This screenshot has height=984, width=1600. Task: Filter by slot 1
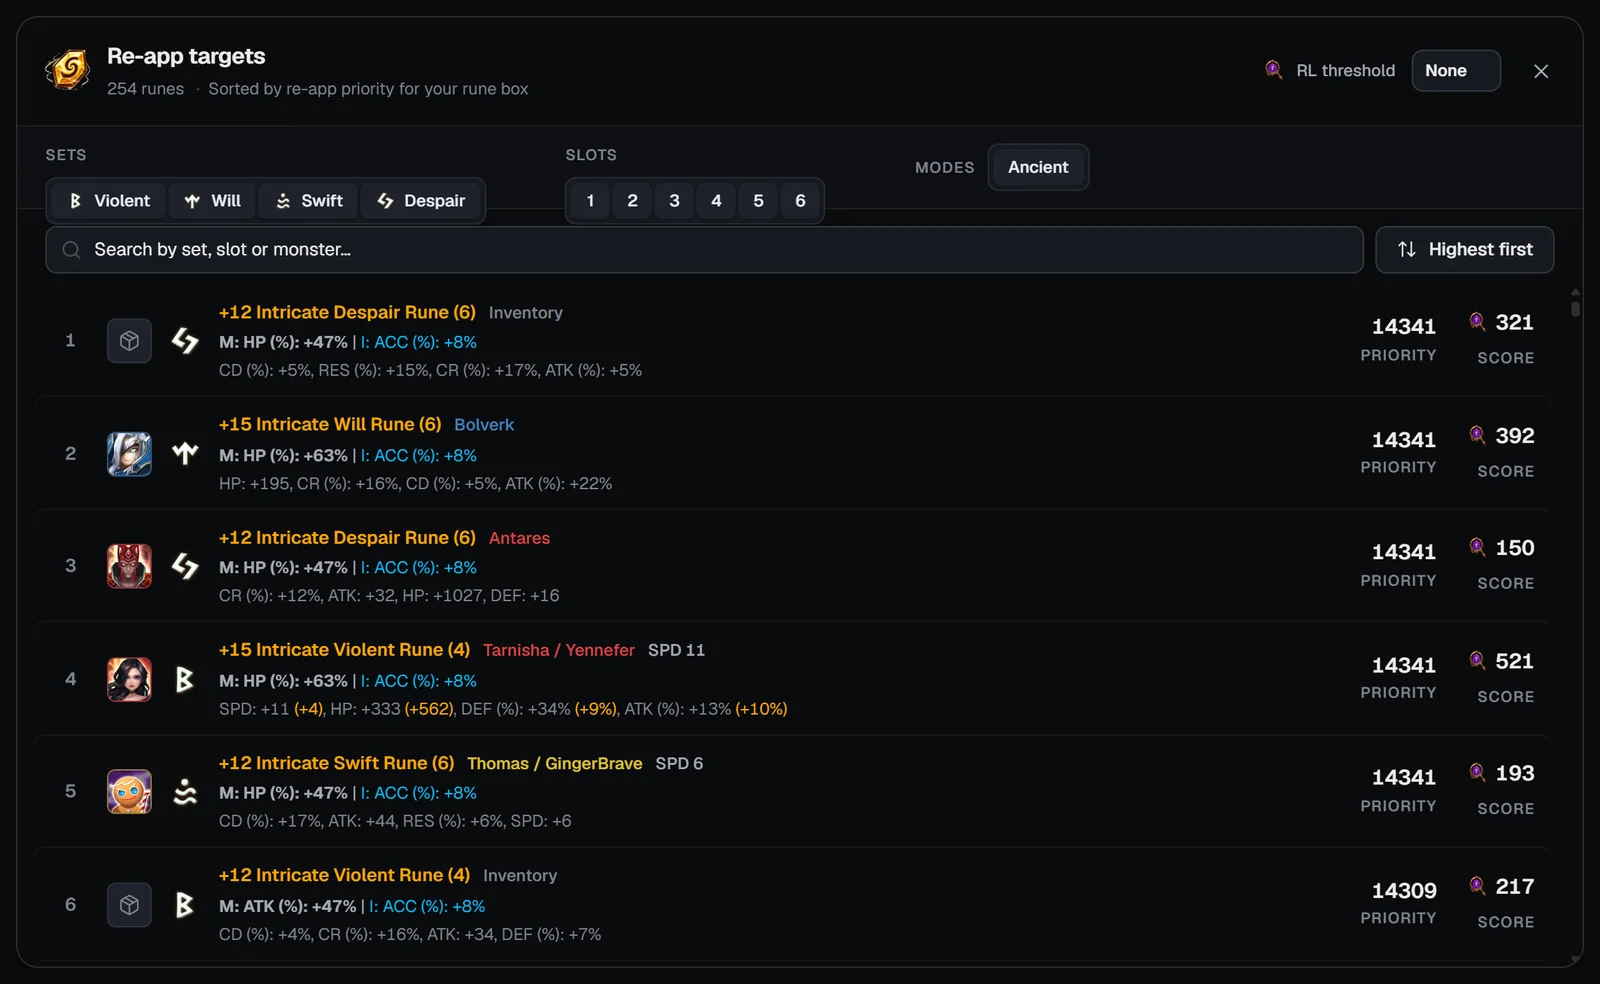click(x=590, y=201)
